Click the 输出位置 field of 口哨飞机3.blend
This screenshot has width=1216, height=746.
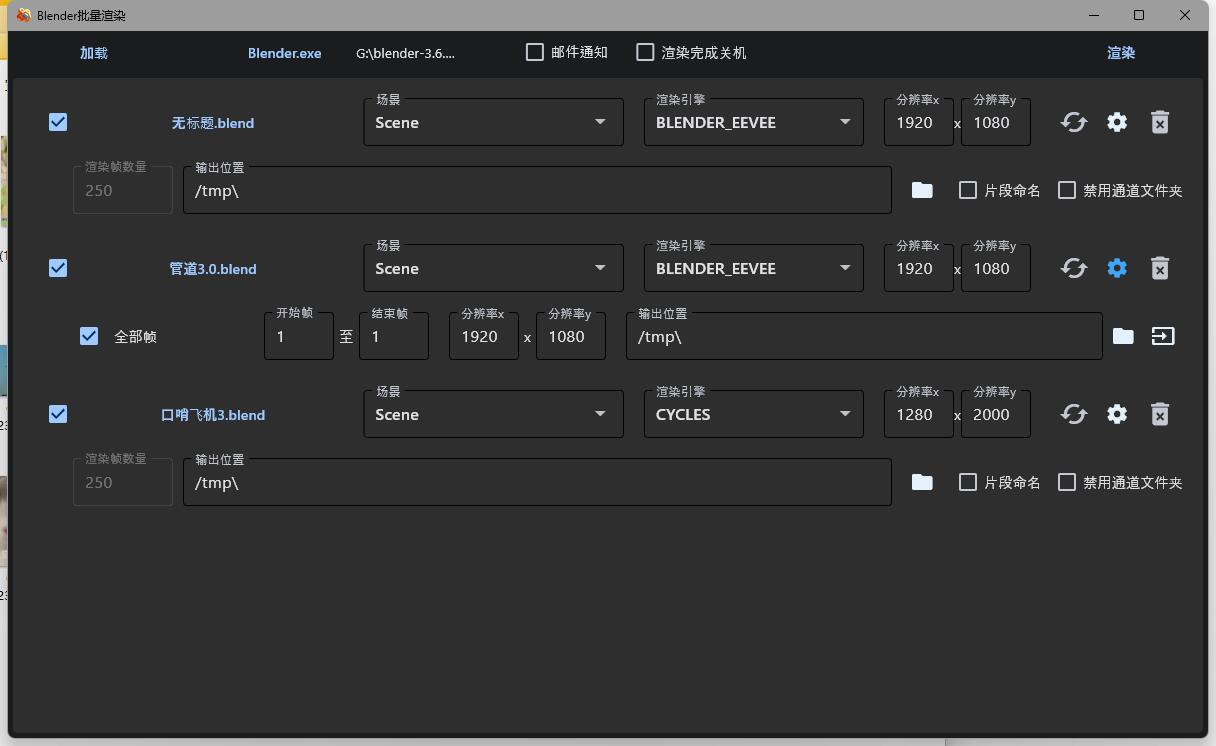click(537, 482)
